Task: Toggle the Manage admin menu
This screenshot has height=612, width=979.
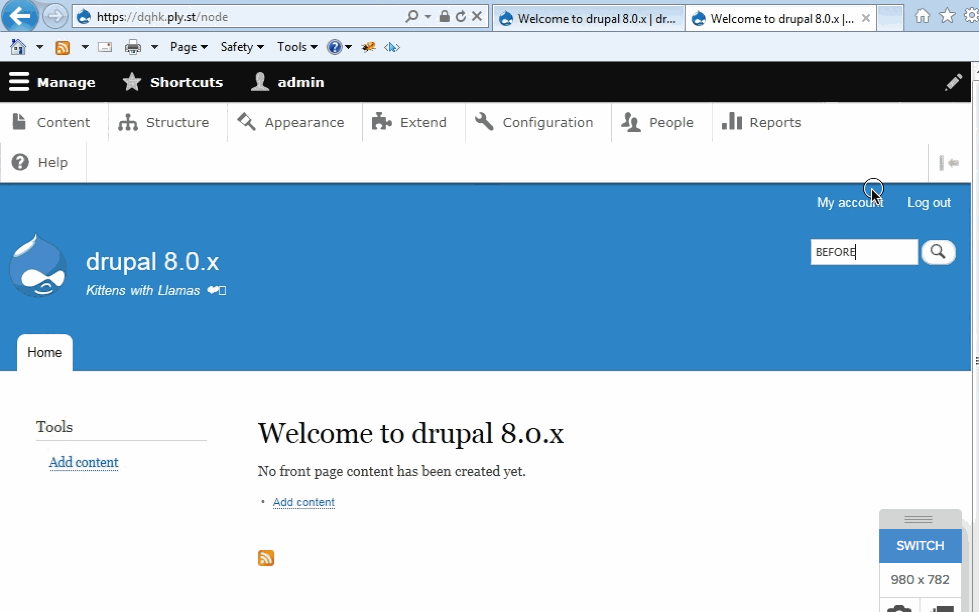Action: 52,82
